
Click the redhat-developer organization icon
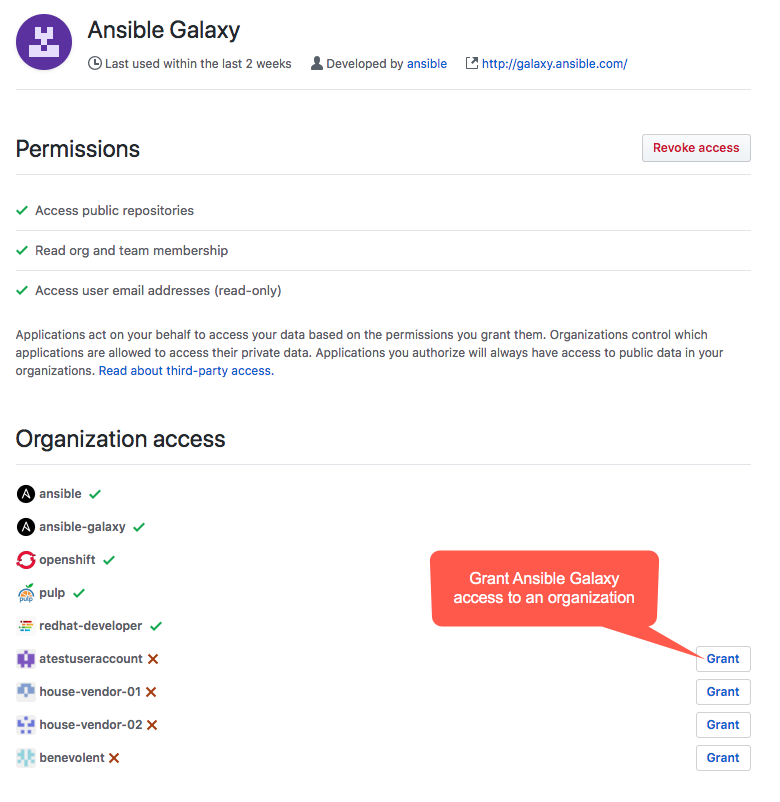pyautogui.click(x=26, y=626)
